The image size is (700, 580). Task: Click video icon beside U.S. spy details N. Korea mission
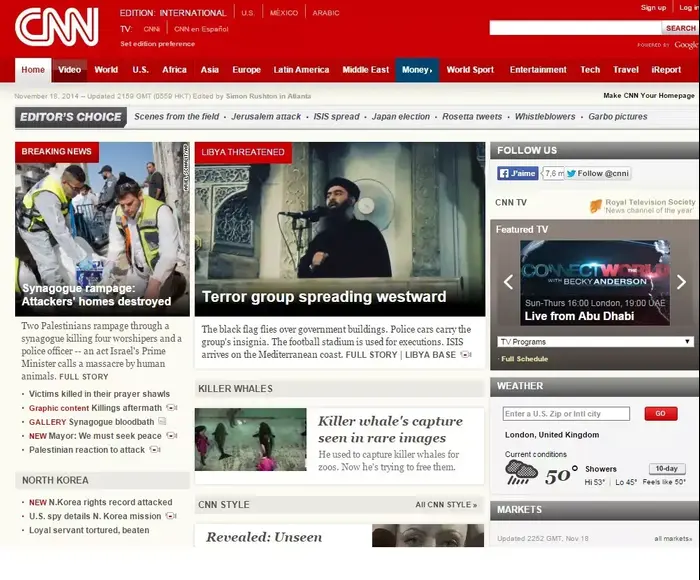point(171,516)
